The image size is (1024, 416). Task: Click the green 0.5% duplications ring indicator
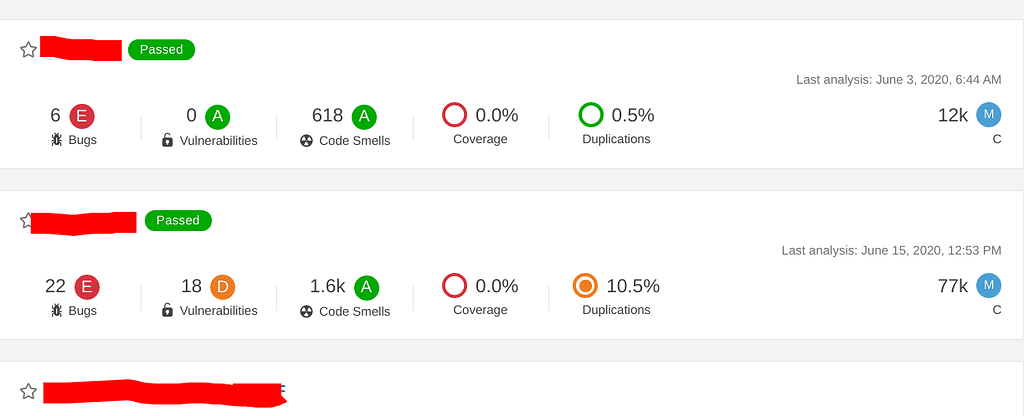click(591, 115)
